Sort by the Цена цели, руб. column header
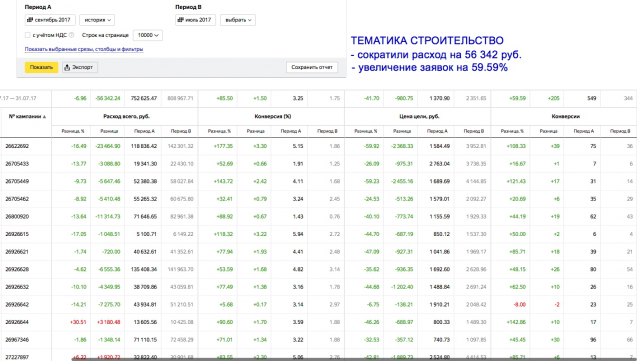 pyautogui.click(x=419, y=116)
